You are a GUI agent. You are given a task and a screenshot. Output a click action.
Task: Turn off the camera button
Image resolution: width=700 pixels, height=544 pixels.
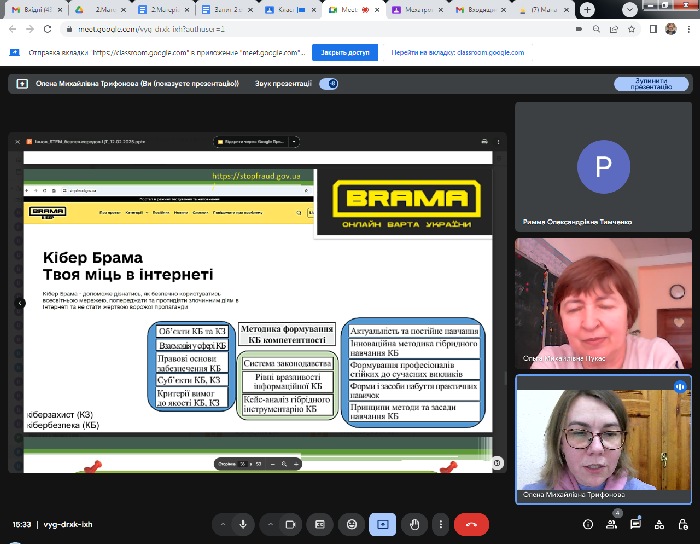tap(292, 523)
